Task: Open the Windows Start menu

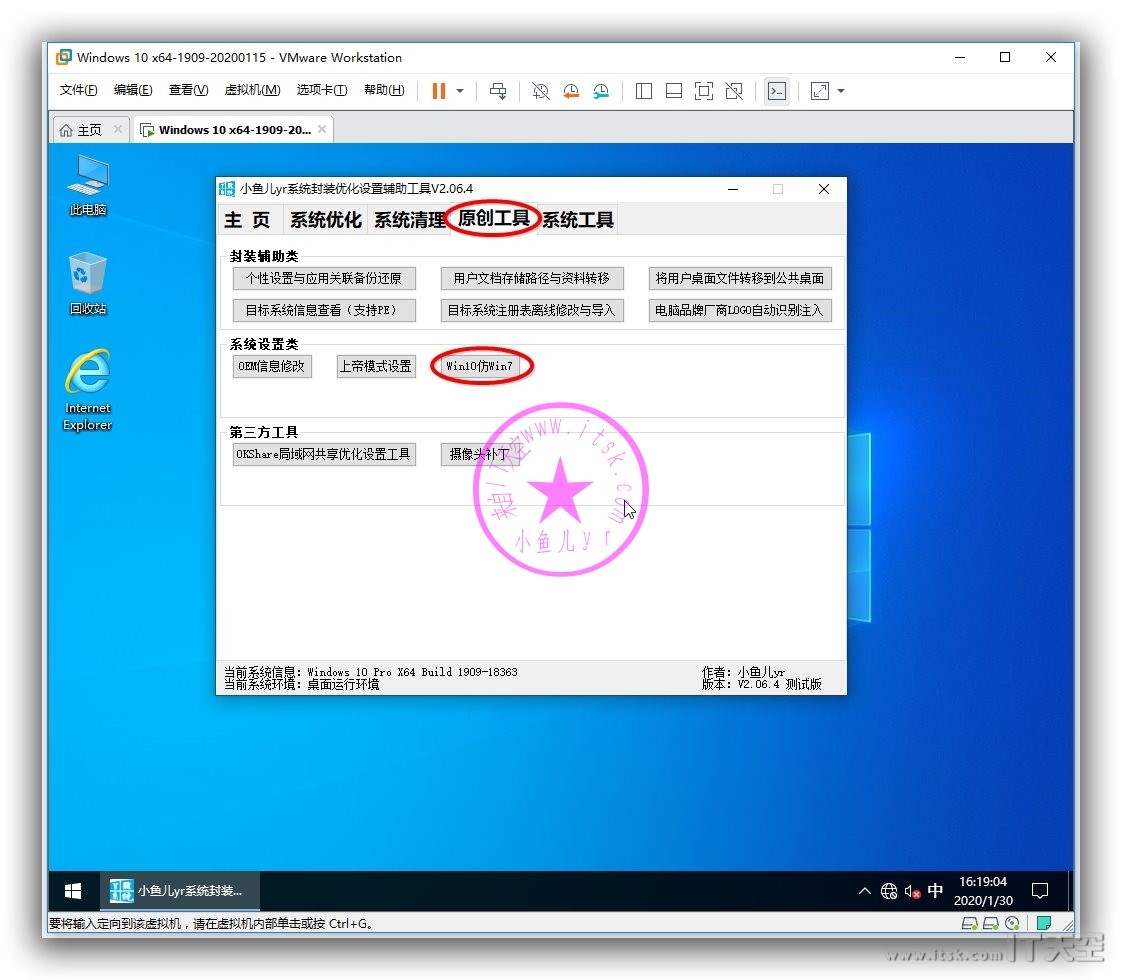Action: (73, 891)
